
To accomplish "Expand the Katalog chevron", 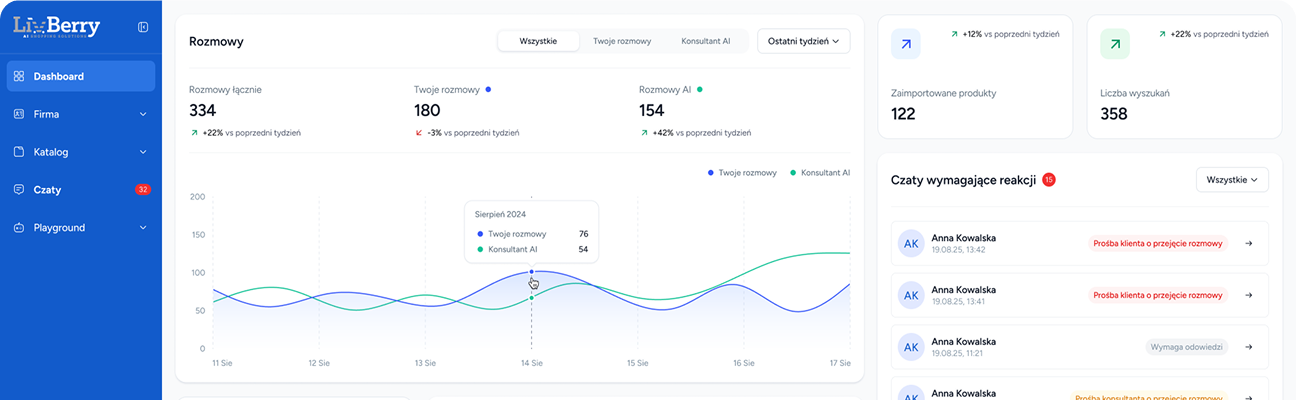I will (143, 152).
